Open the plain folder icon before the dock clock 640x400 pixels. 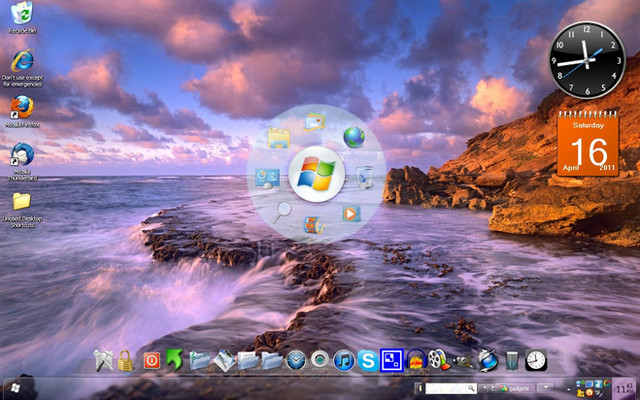click(x=272, y=361)
